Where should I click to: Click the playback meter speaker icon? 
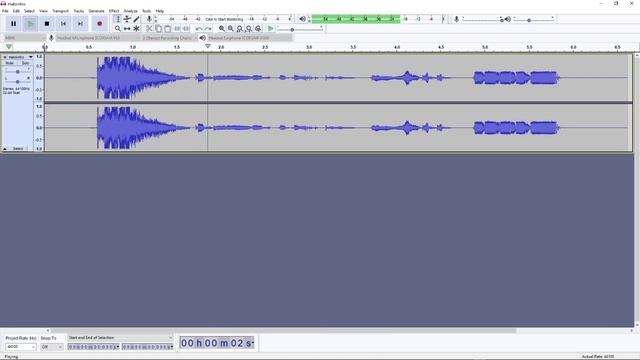coord(302,19)
